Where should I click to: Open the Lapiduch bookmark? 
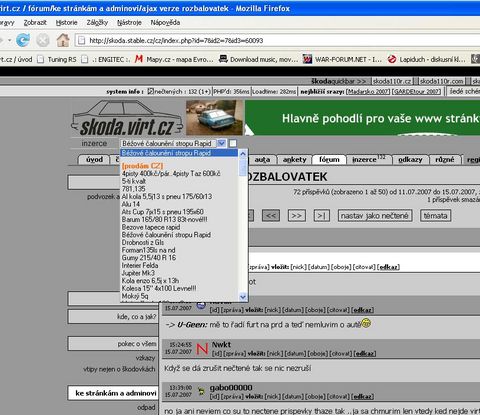click(426, 59)
